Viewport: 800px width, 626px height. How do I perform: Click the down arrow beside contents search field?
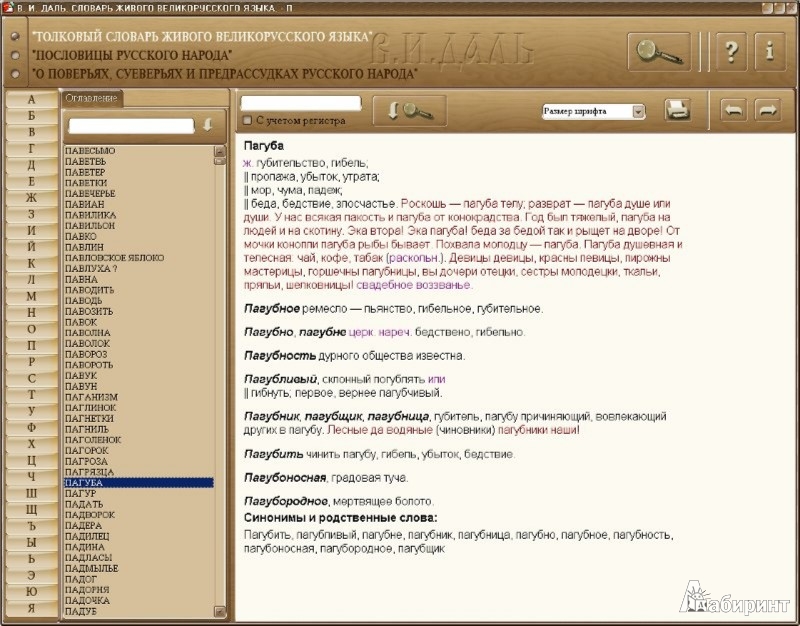(x=208, y=125)
